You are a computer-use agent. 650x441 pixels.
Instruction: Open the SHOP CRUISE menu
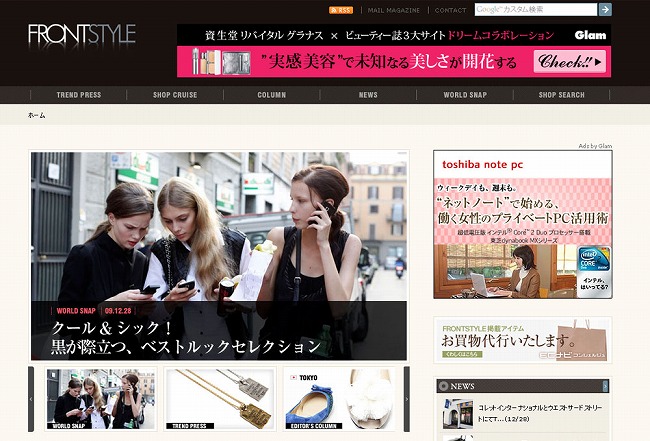(x=175, y=95)
